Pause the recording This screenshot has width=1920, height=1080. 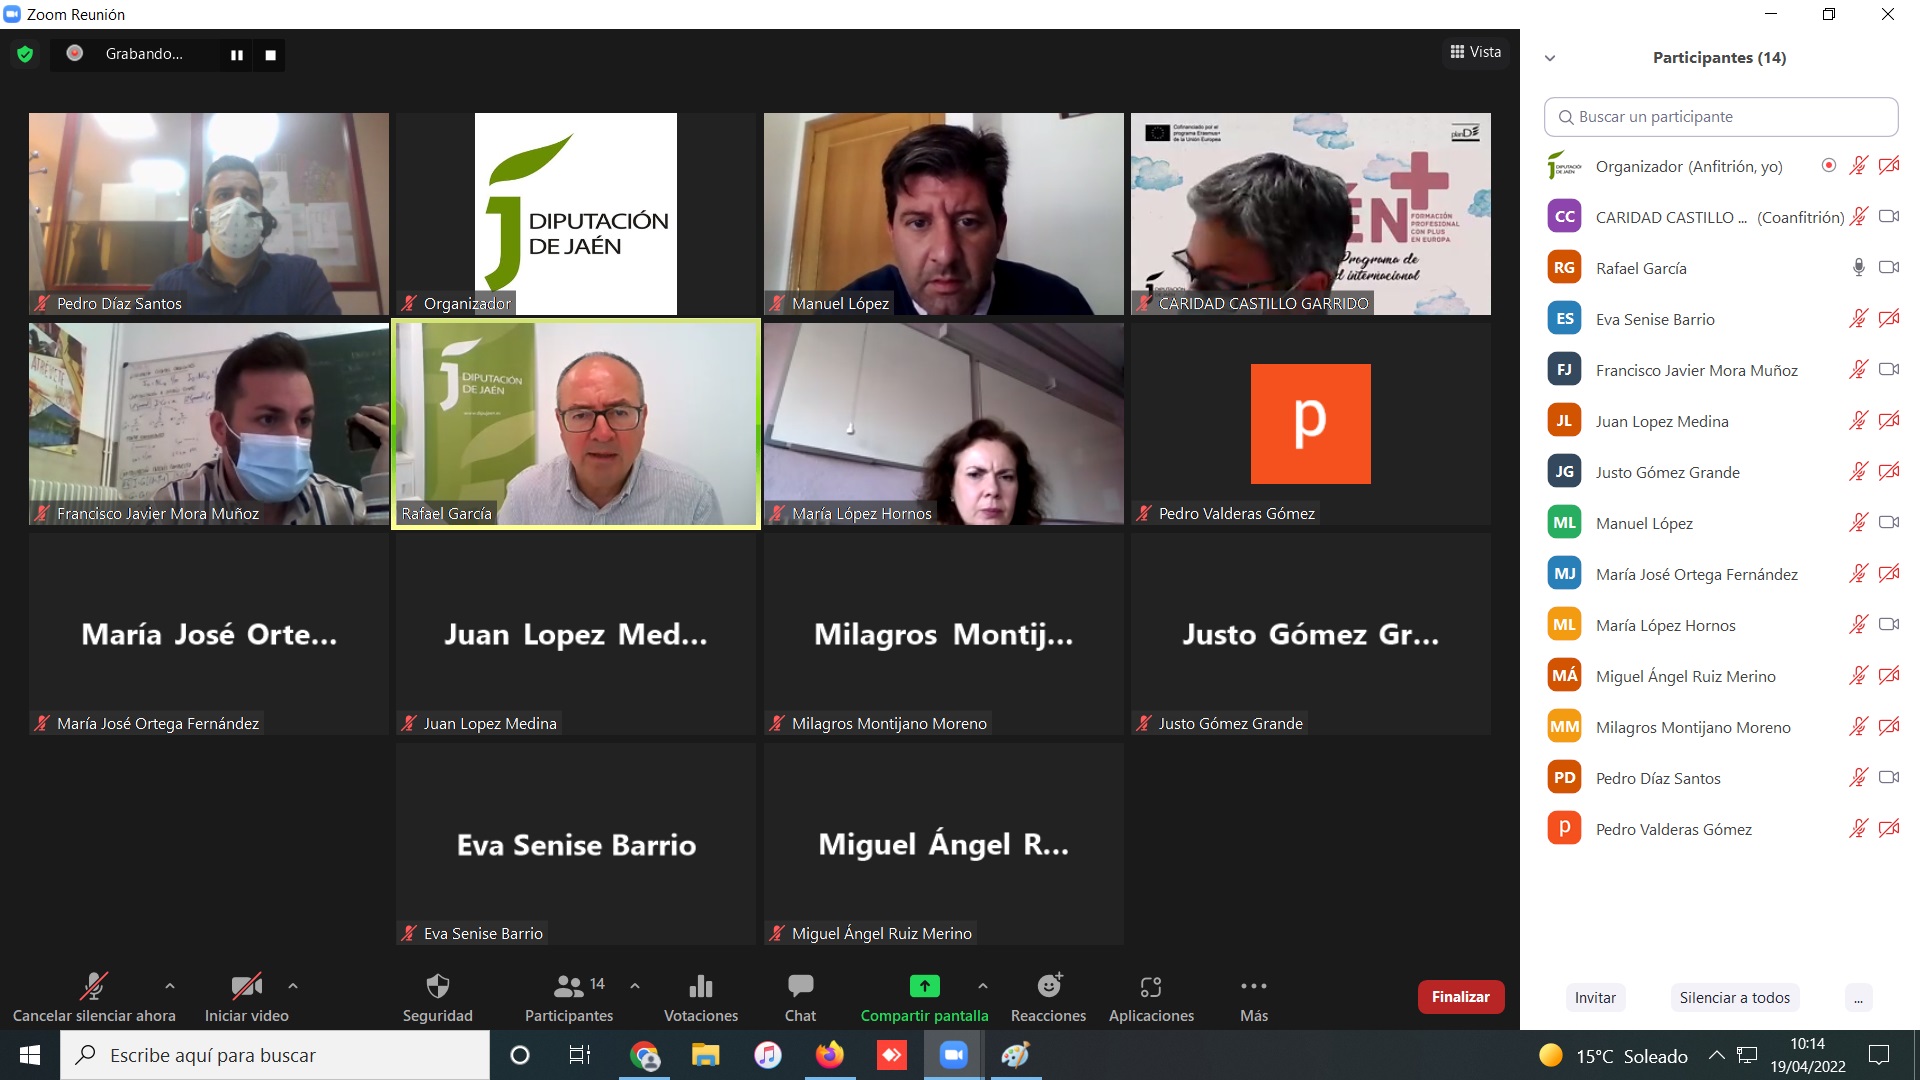237,55
